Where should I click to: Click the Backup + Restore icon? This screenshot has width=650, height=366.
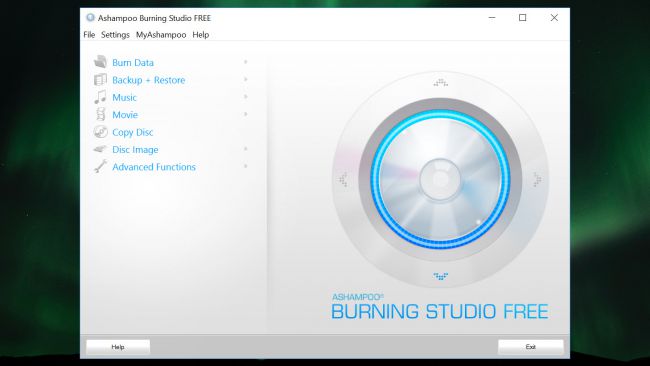[100, 80]
